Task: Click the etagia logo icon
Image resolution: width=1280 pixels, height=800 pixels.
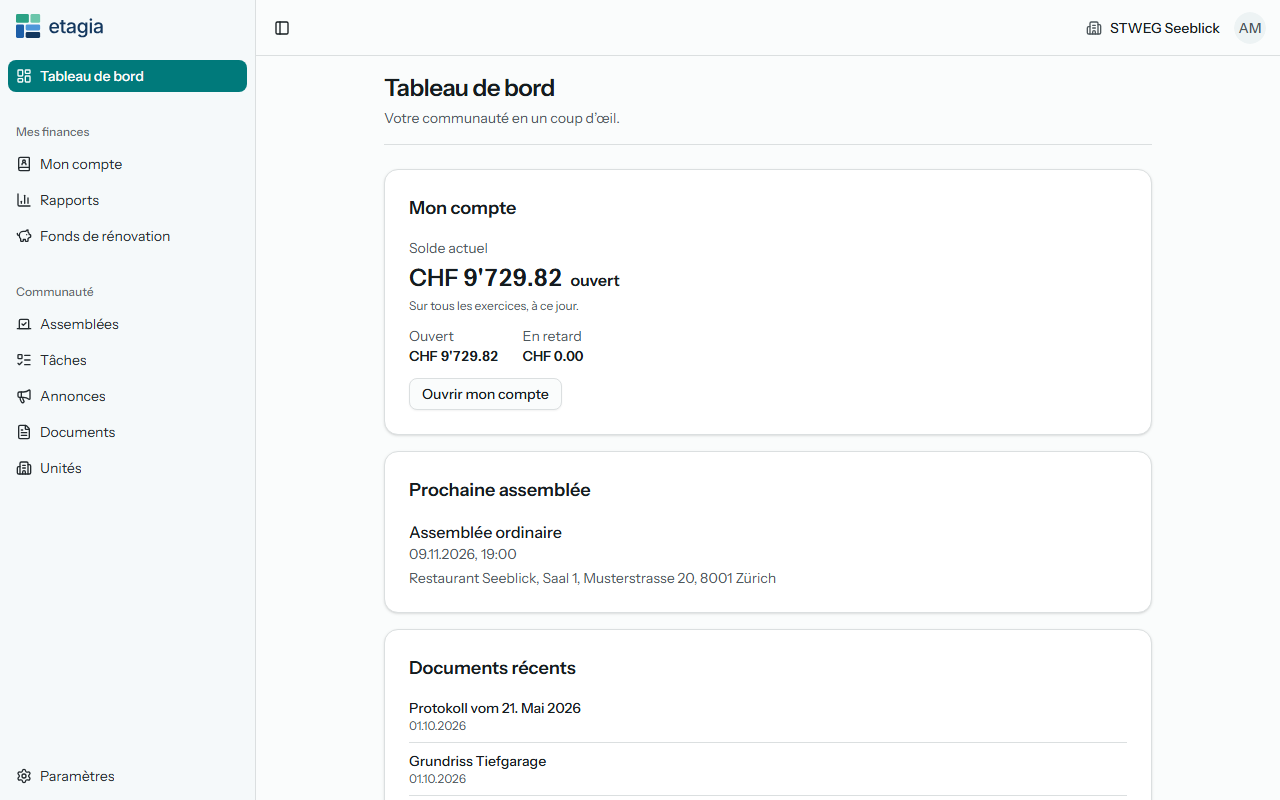Action: [28, 27]
